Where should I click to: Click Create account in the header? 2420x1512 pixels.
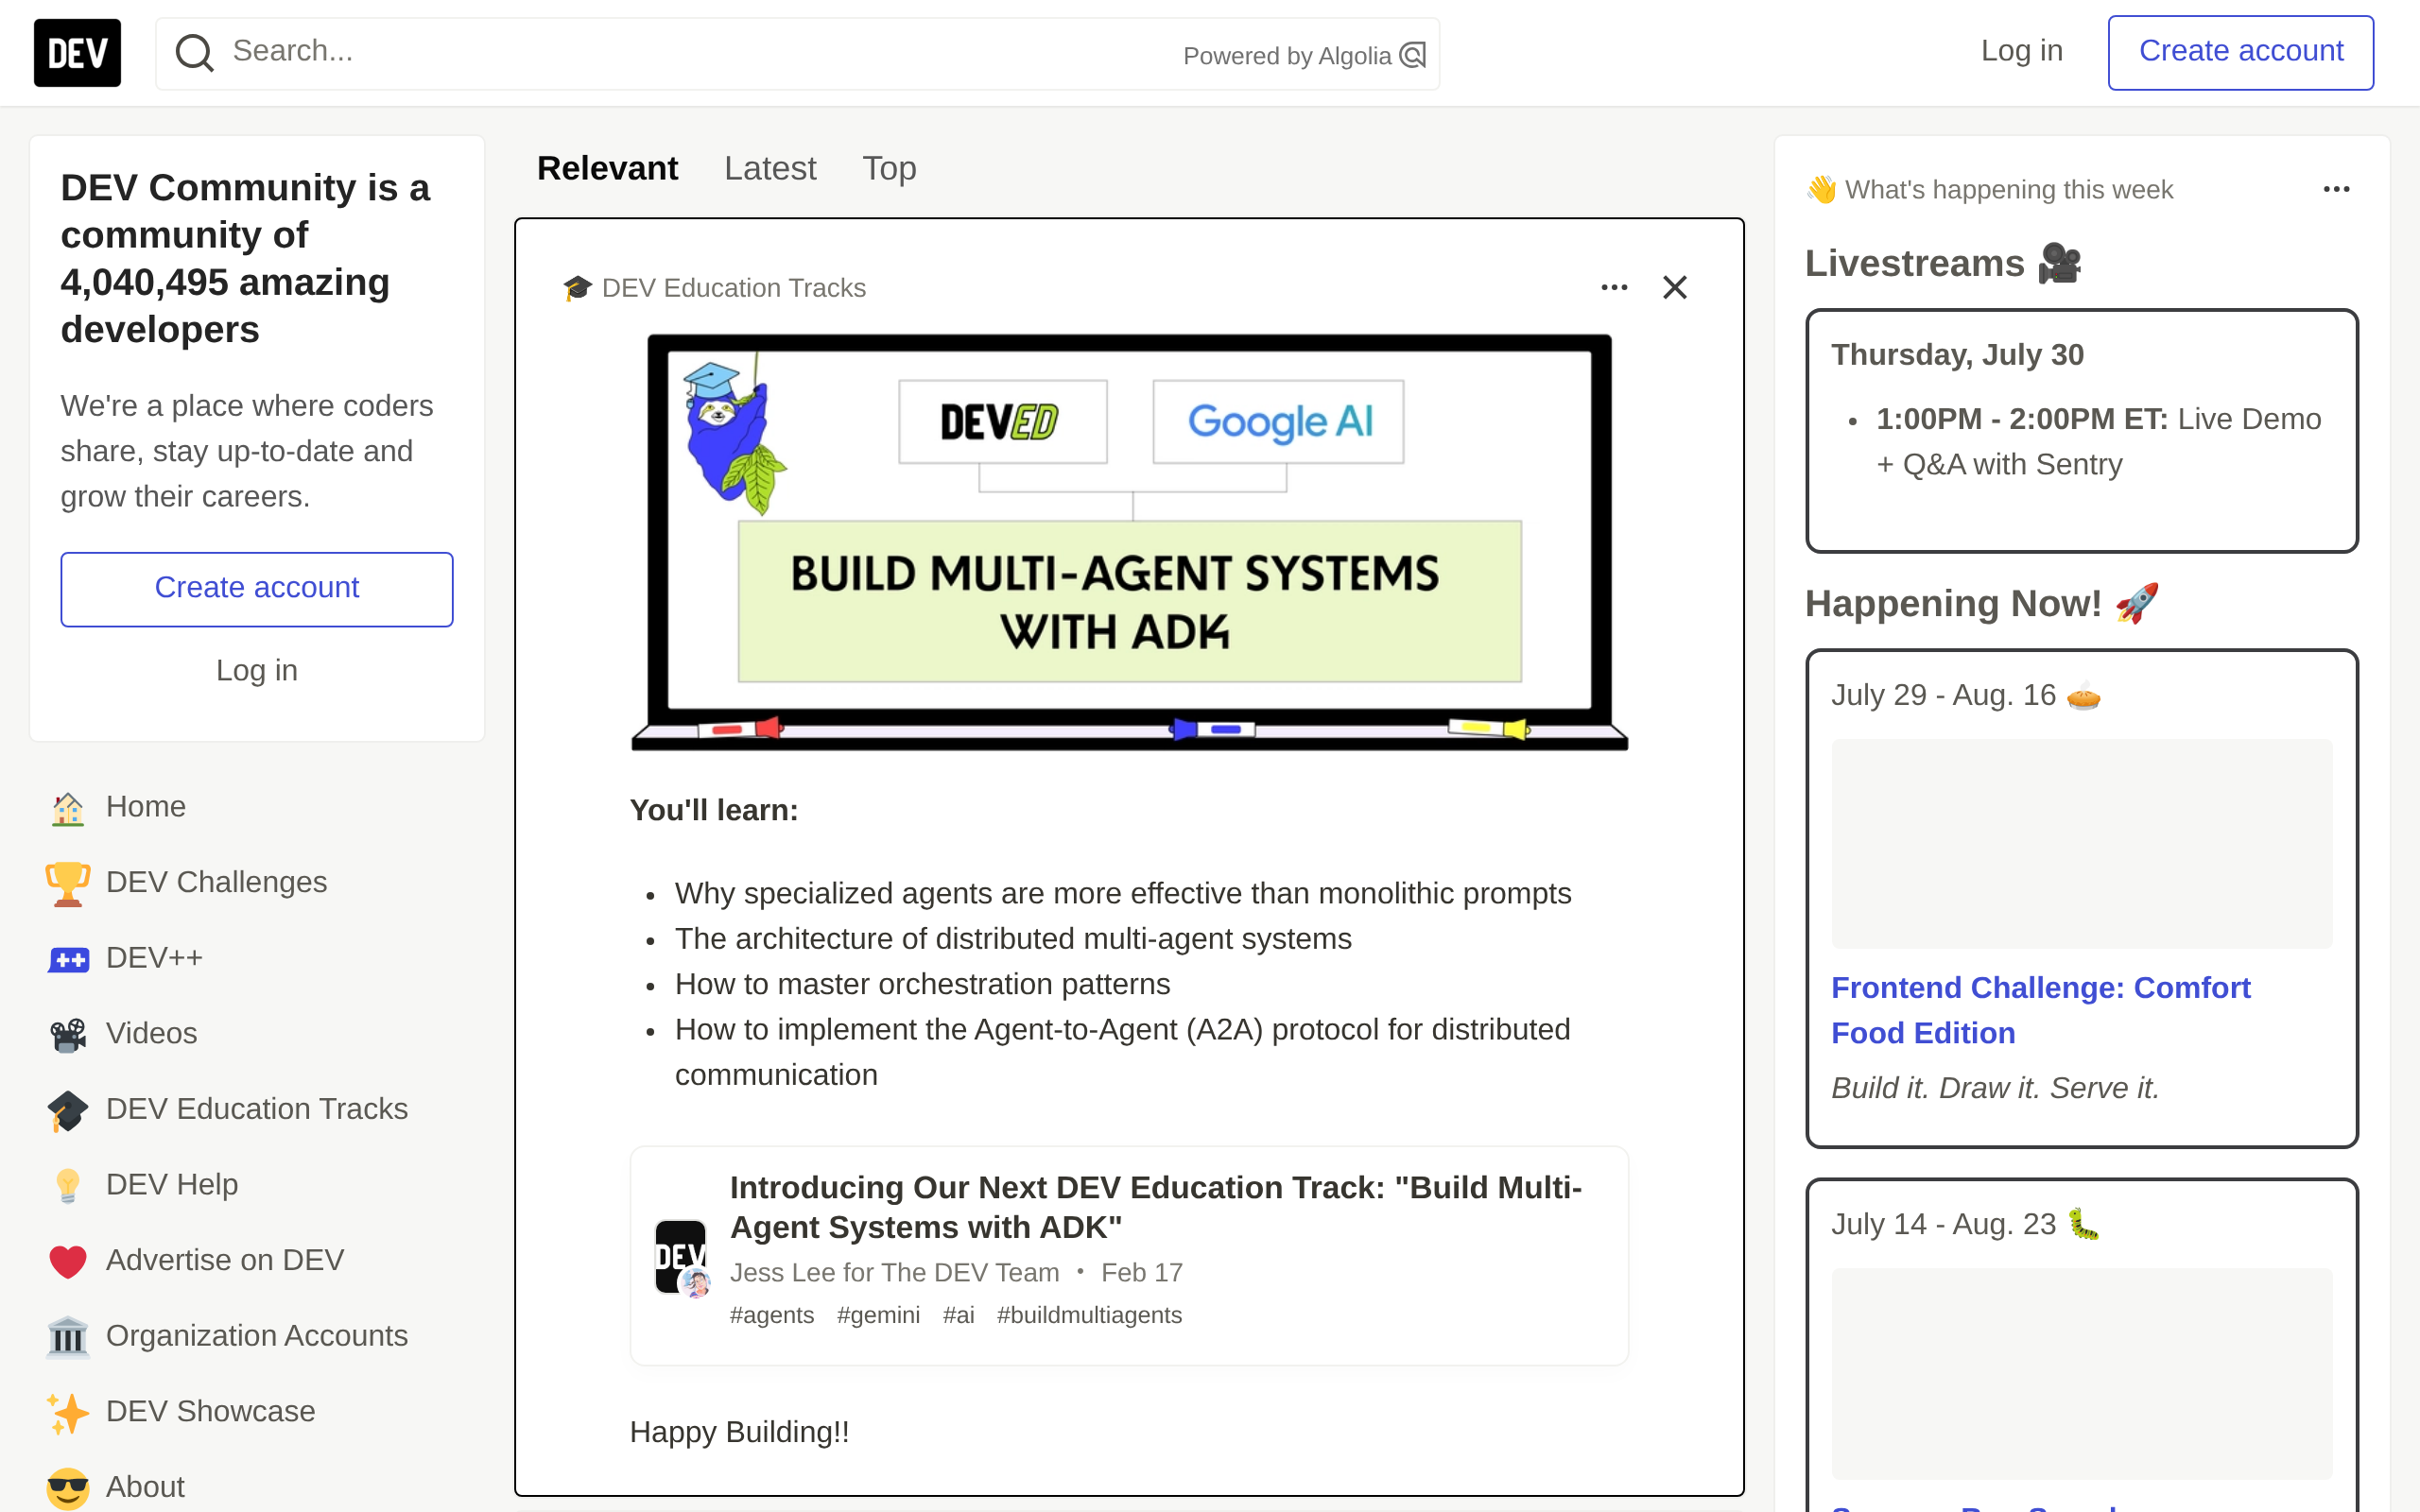[2240, 52]
